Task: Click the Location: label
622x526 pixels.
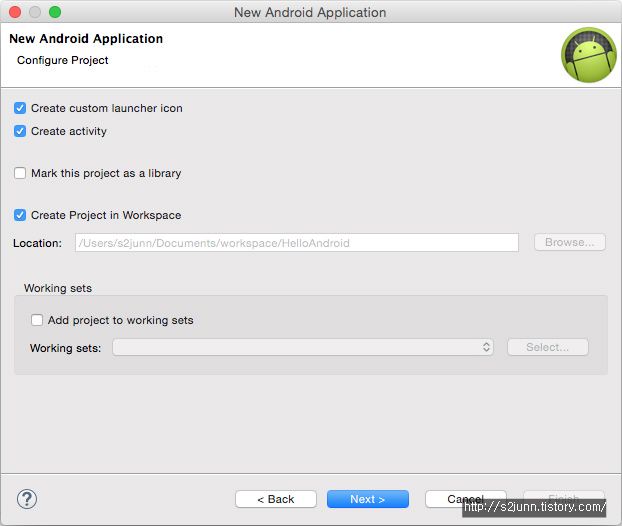Action: click(x=37, y=243)
